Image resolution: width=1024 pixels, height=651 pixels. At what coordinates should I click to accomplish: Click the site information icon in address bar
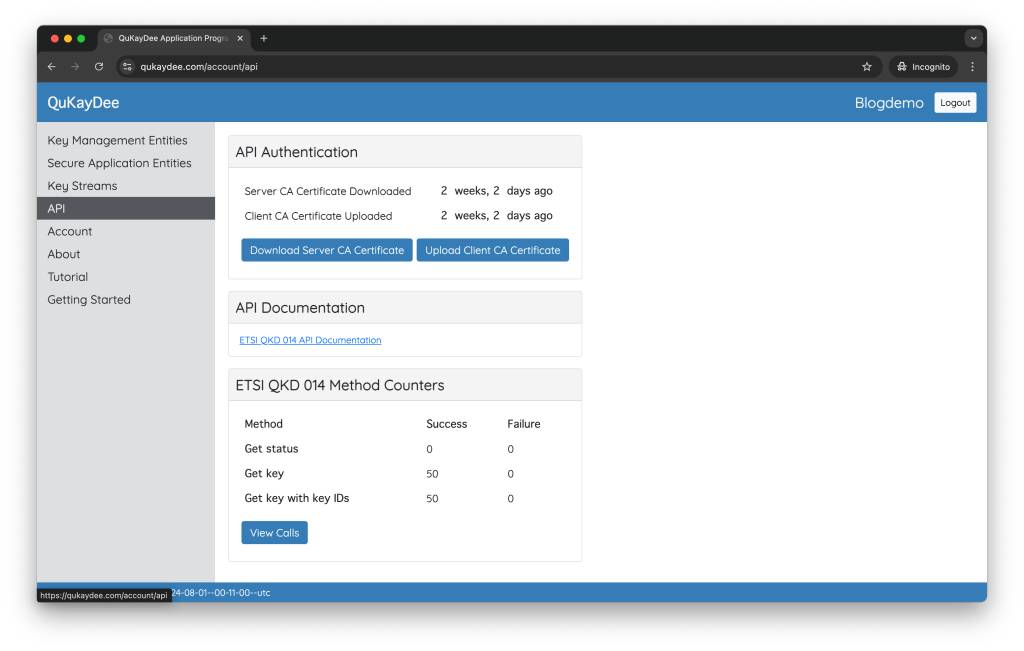(x=128, y=67)
